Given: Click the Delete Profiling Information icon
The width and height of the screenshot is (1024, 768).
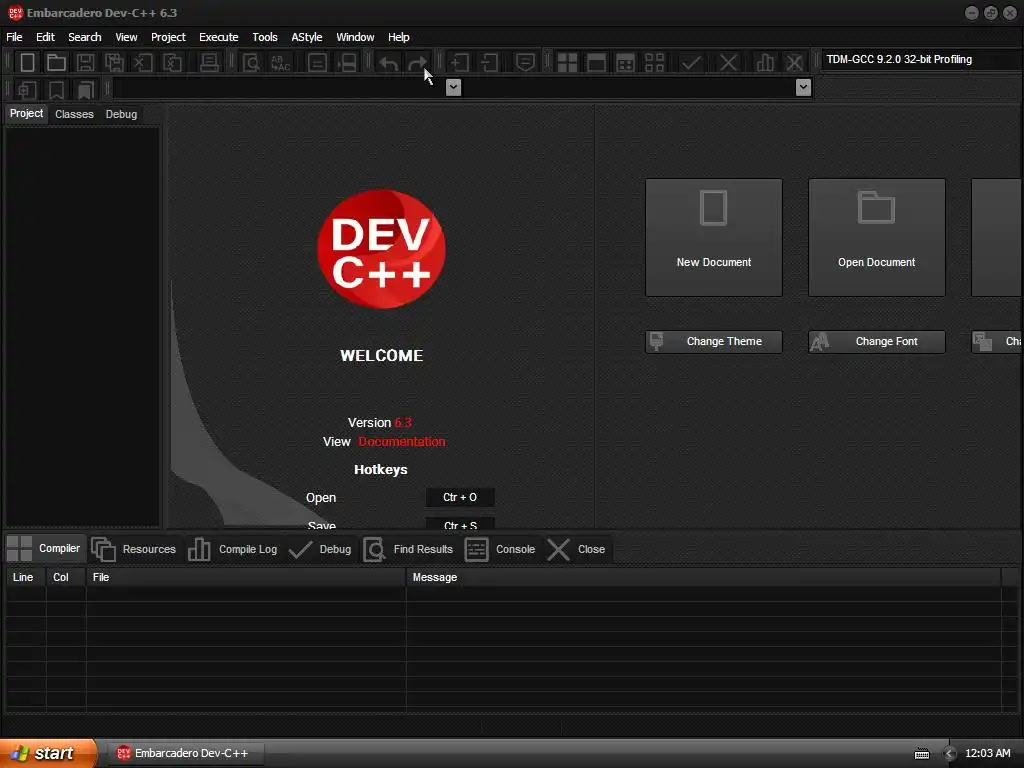Looking at the screenshot, I should (x=794, y=63).
